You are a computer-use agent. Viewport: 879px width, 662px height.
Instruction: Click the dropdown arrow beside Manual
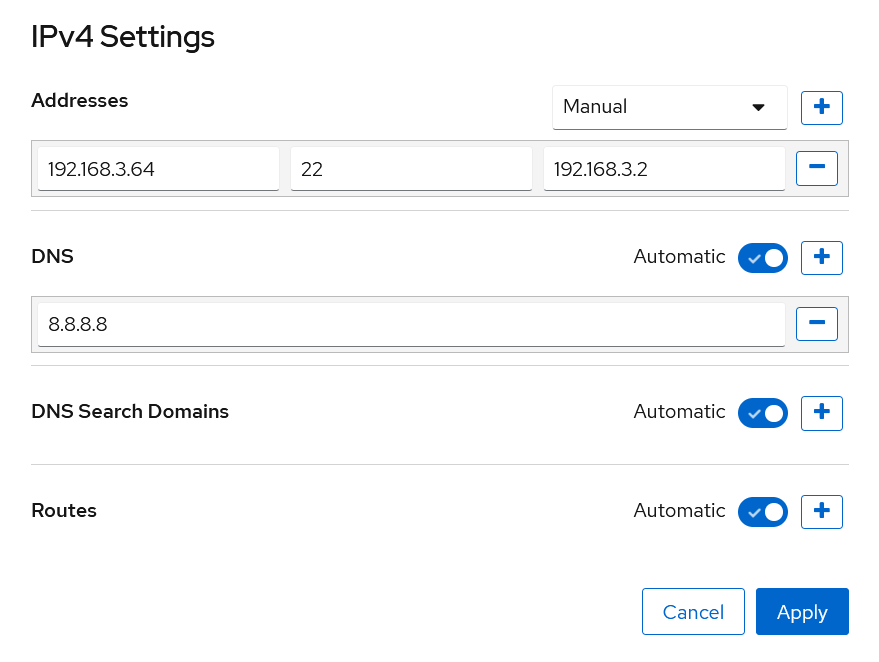tap(758, 107)
